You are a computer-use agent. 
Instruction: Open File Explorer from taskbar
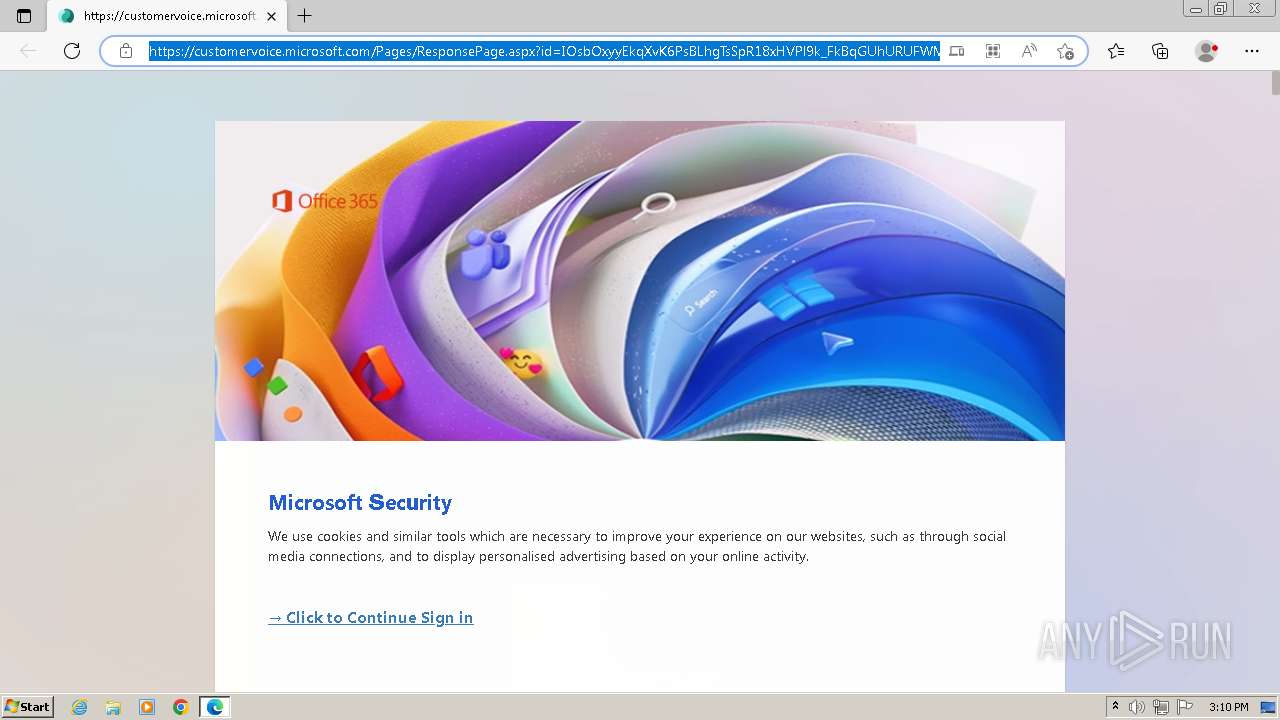(113, 707)
